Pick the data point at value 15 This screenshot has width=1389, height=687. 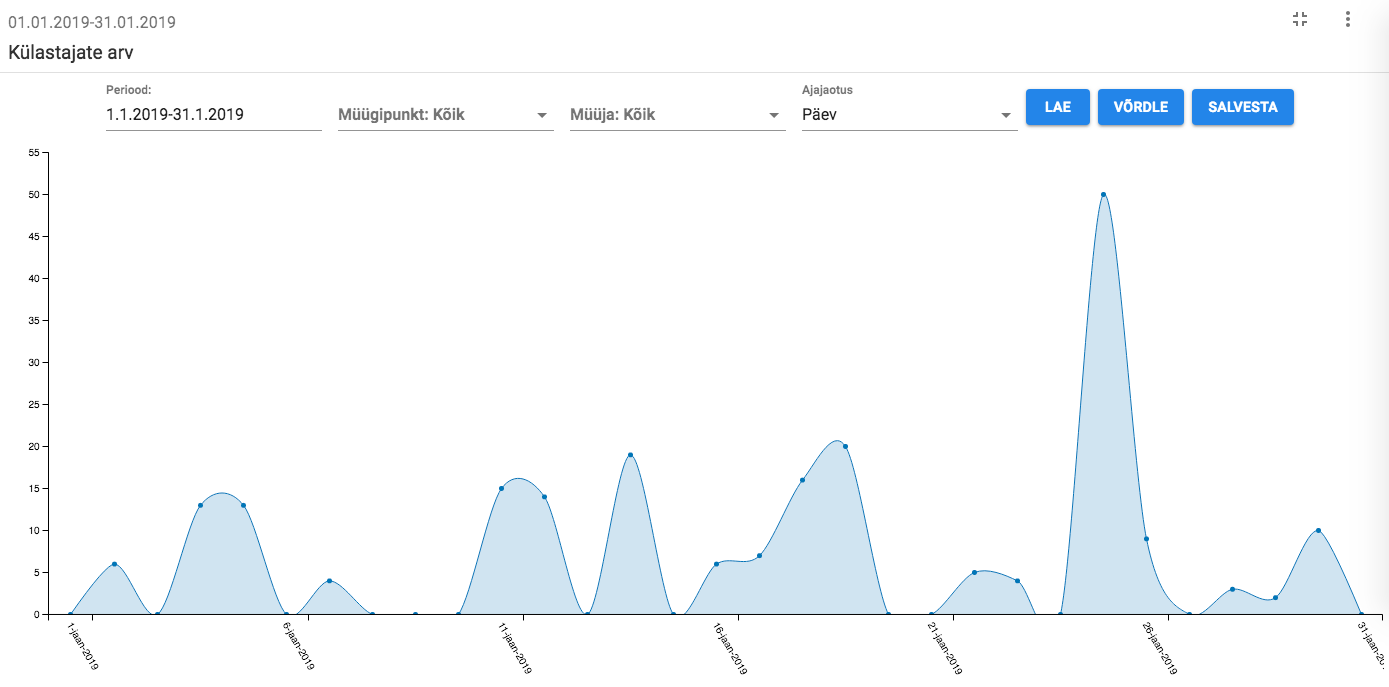pos(501,489)
